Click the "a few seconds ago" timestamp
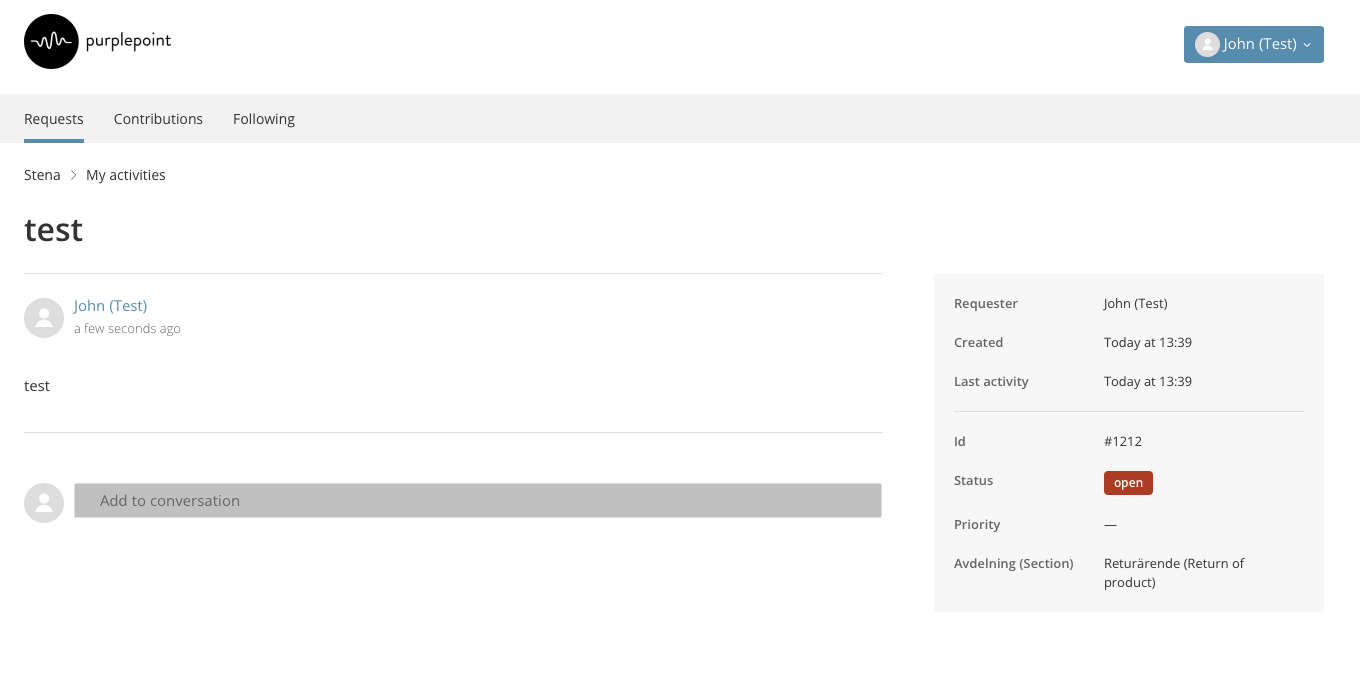 pyautogui.click(x=127, y=329)
